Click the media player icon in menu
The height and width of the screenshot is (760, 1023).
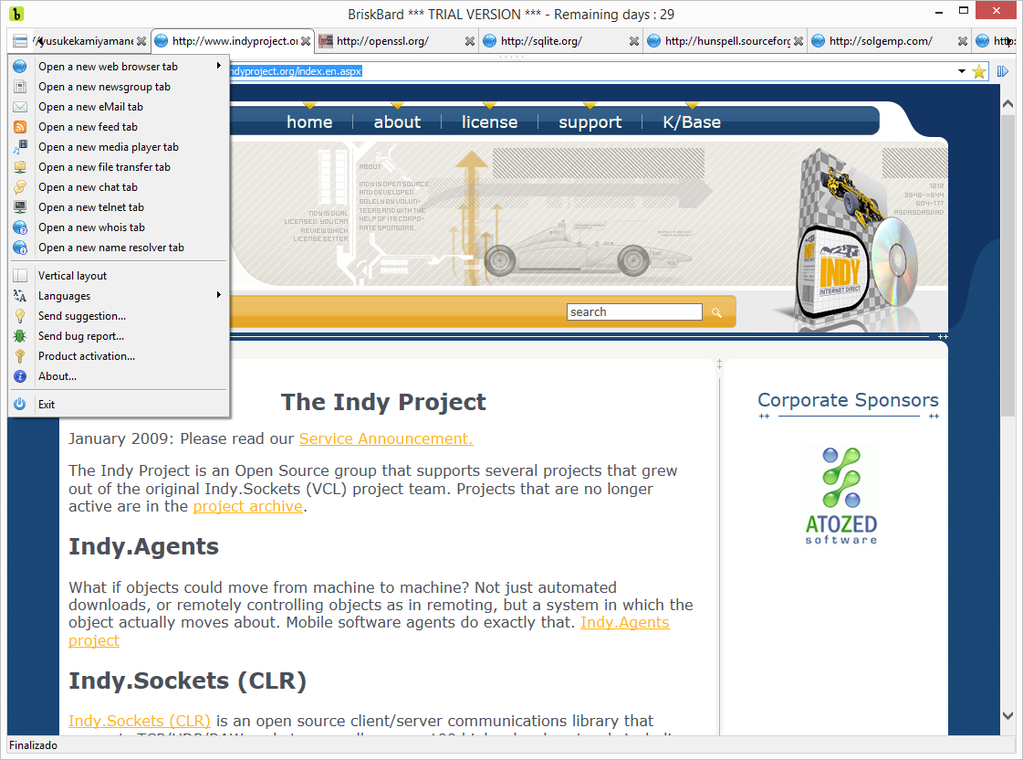pos(20,147)
